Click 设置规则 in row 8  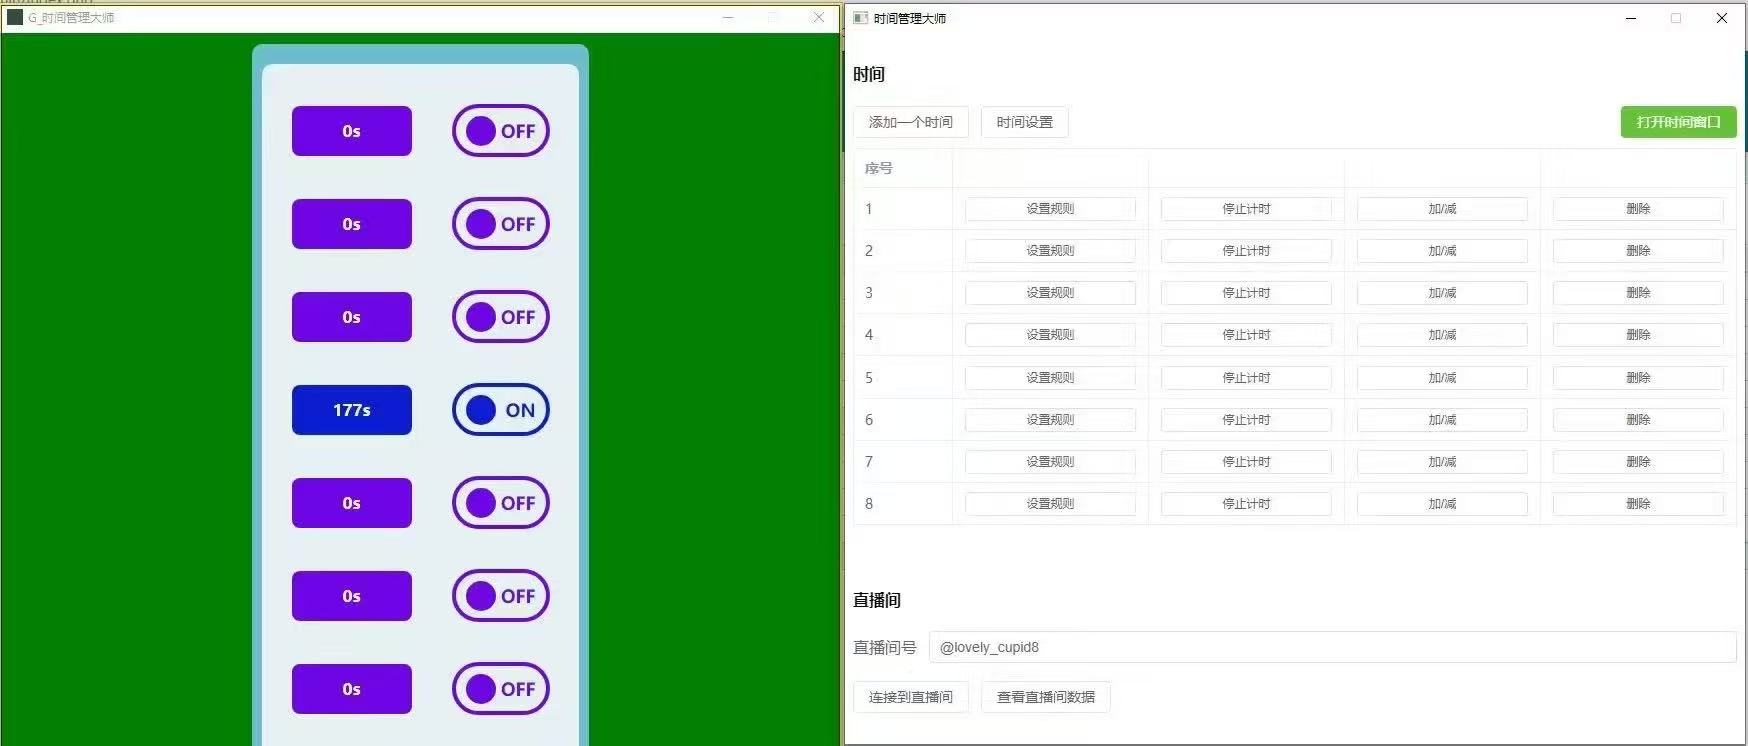(x=1050, y=504)
